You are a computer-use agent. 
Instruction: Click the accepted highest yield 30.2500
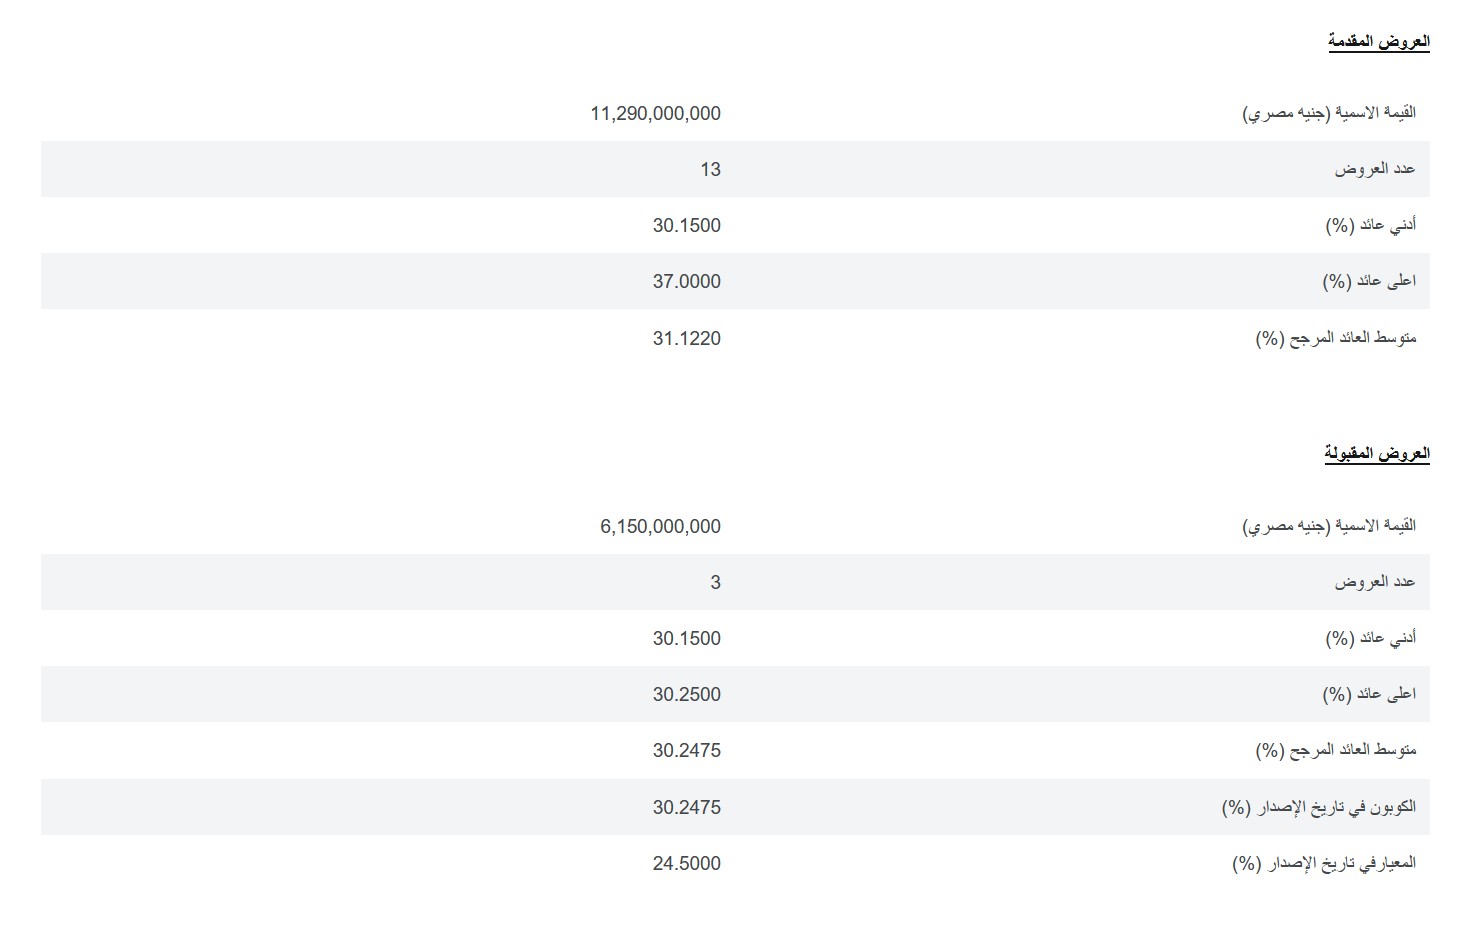[x=686, y=694]
